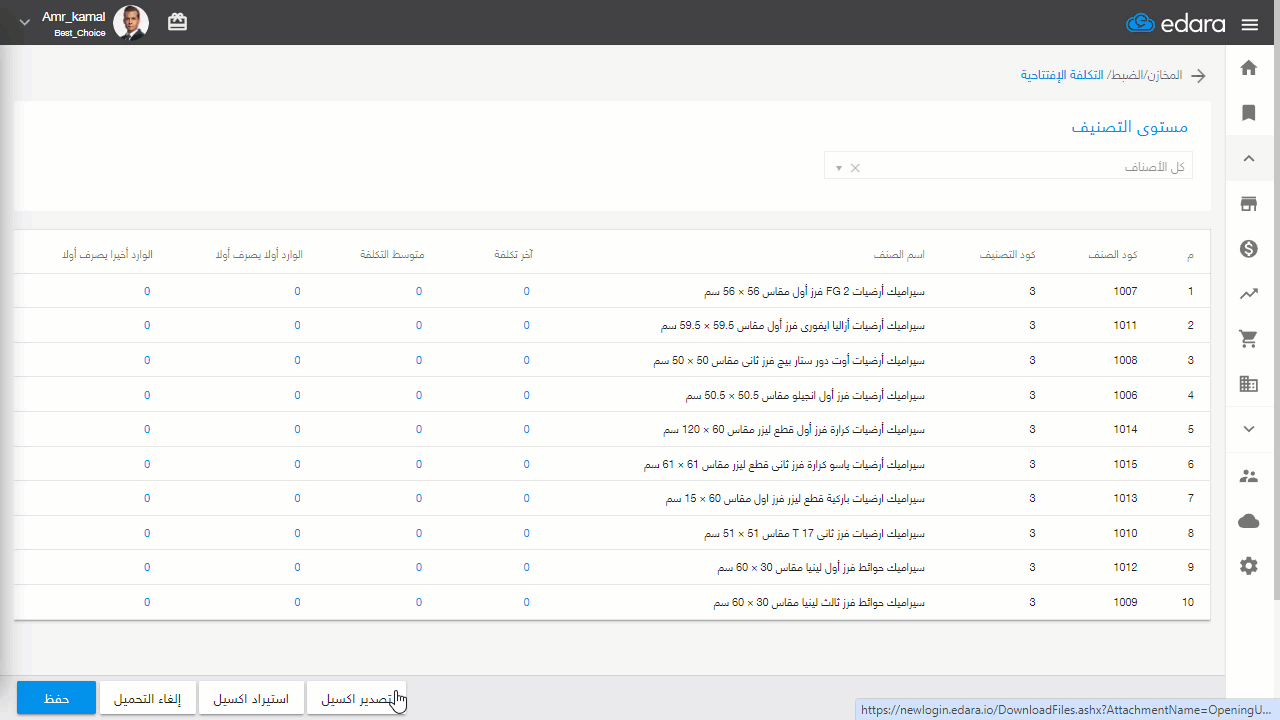Click the Amr_kamal profile avatar
This screenshot has width=1280, height=720.
click(x=131, y=22)
